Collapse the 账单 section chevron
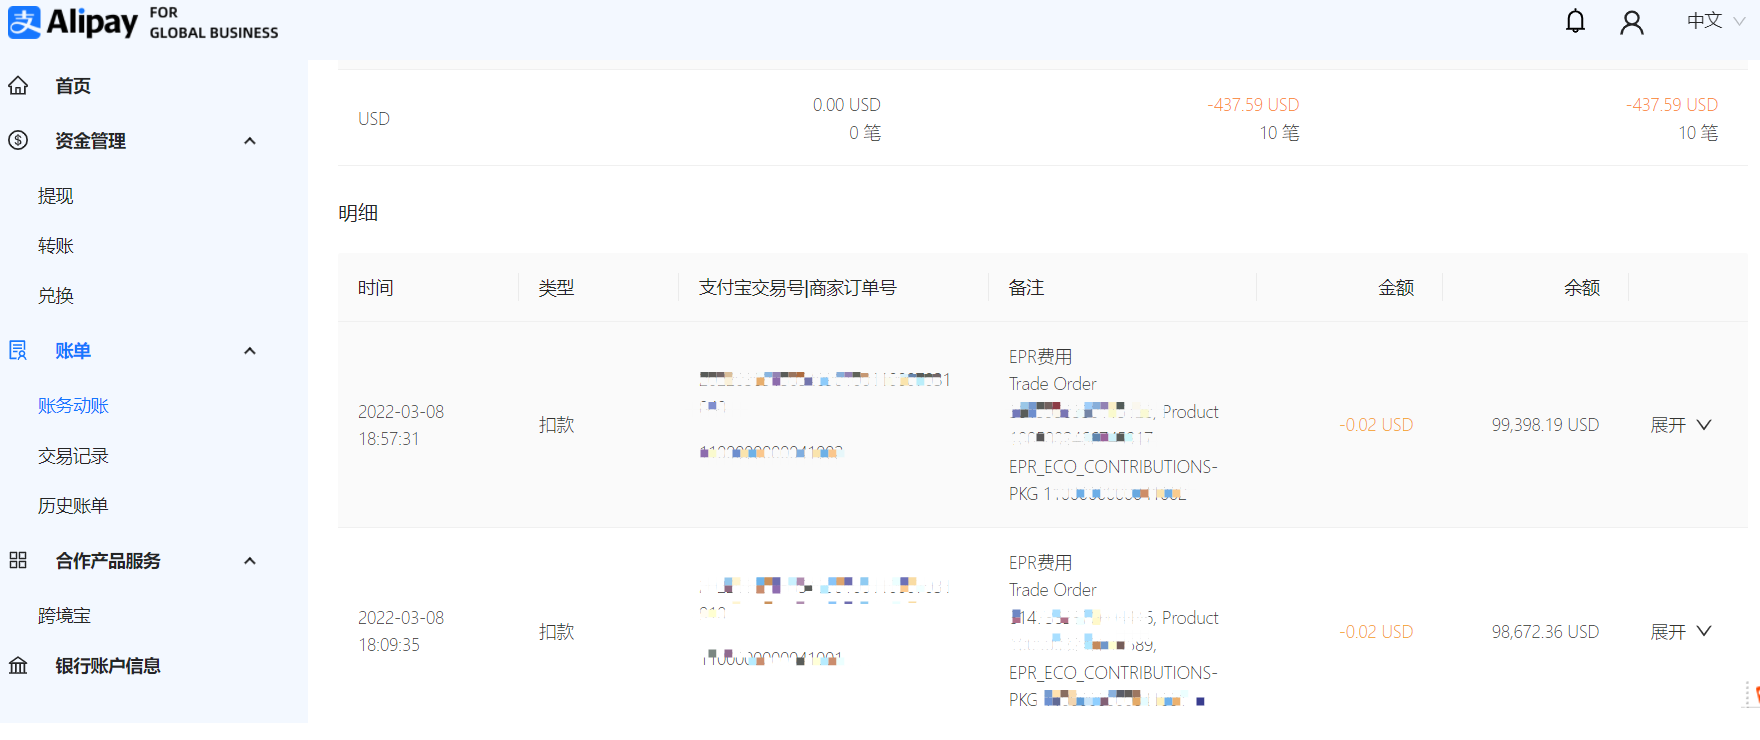 tap(250, 351)
